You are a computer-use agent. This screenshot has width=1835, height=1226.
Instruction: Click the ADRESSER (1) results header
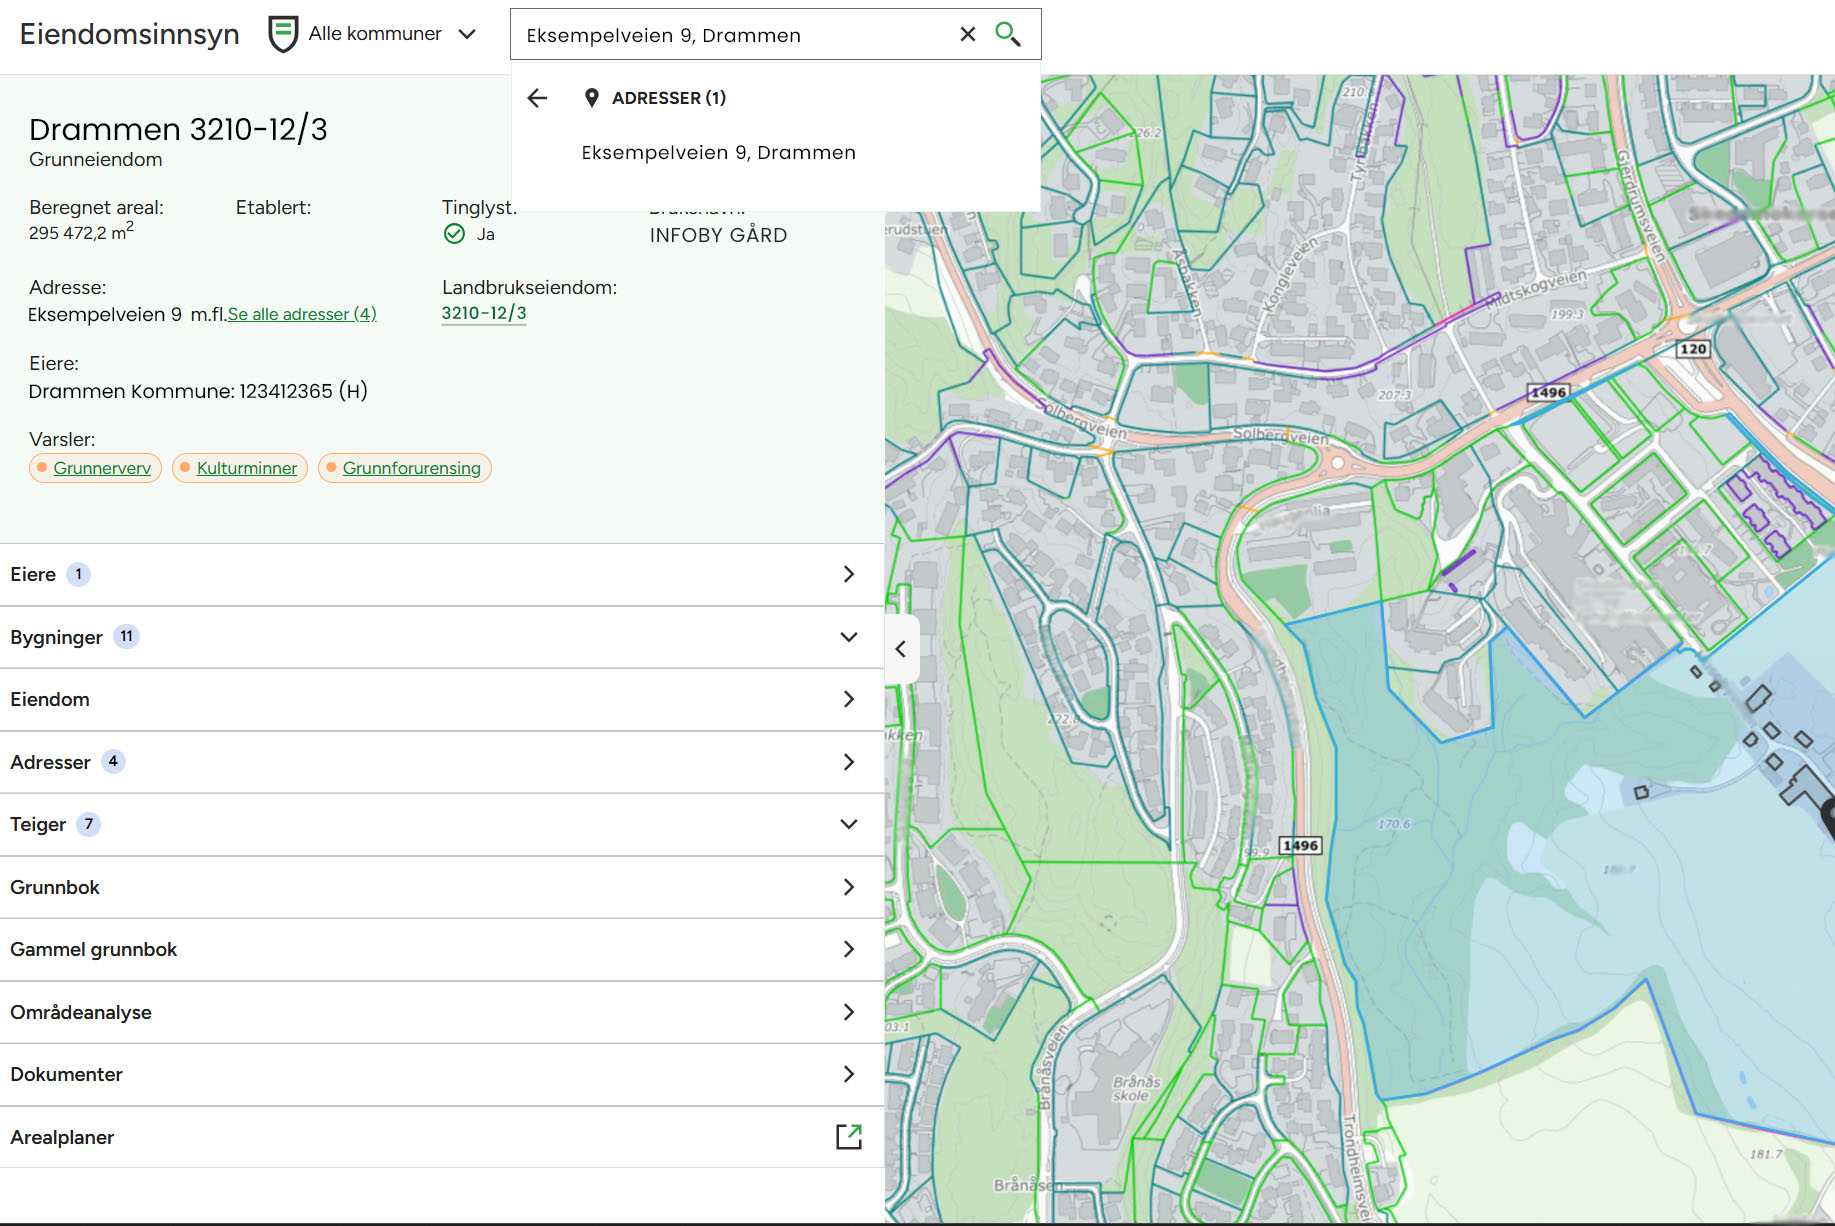tap(668, 98)
